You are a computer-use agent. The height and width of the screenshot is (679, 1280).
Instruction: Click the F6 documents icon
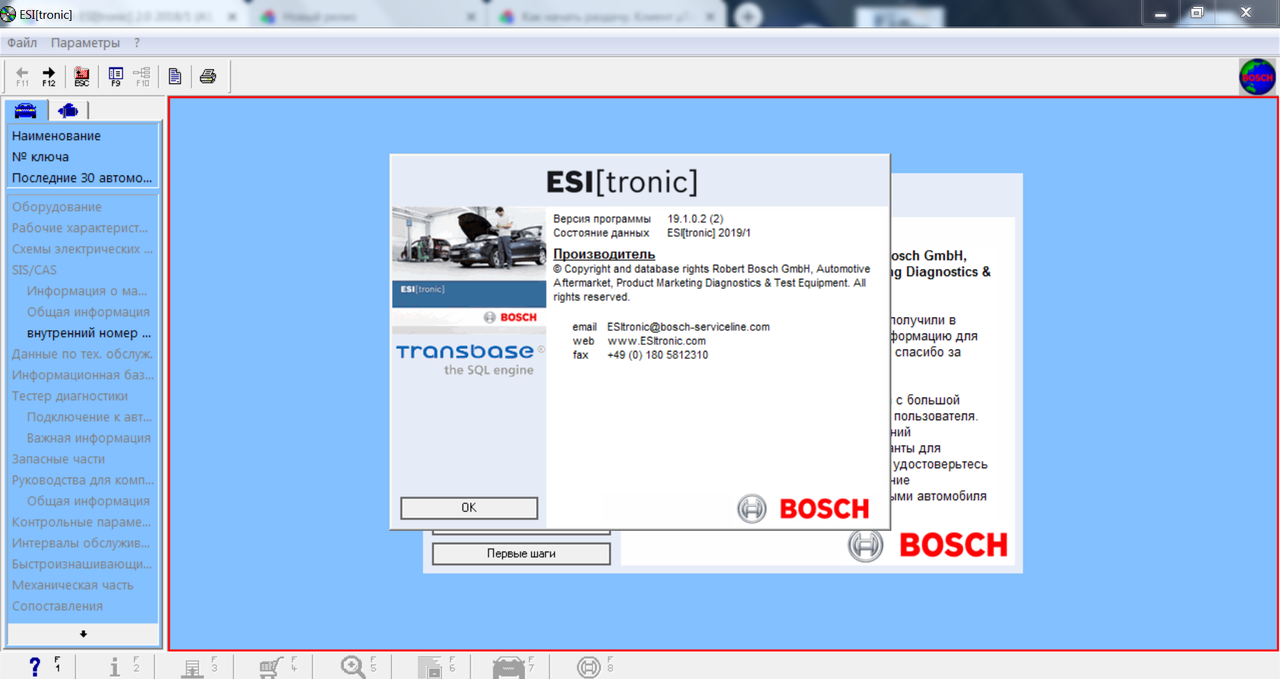(430, 667)
